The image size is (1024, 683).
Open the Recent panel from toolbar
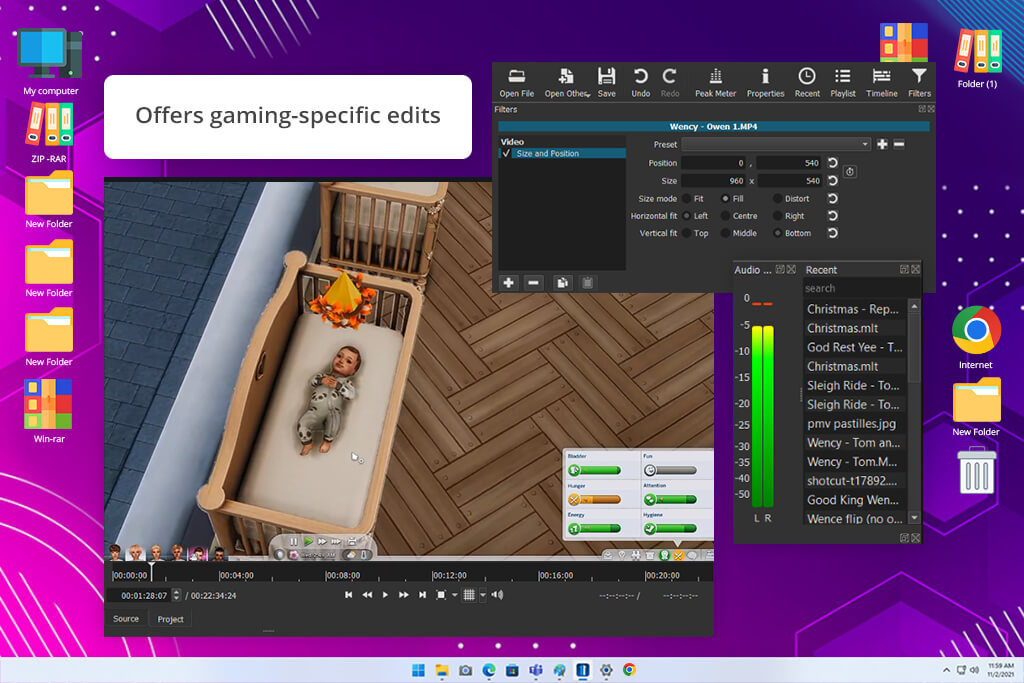click(x=807, y=83)
